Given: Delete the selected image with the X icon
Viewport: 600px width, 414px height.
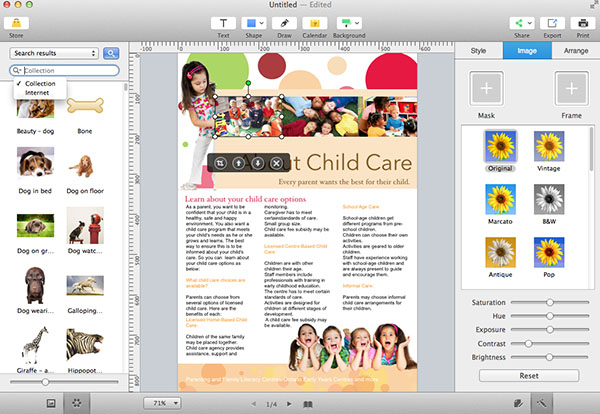Looking at the screenshot, I should [x=275, y=163].
